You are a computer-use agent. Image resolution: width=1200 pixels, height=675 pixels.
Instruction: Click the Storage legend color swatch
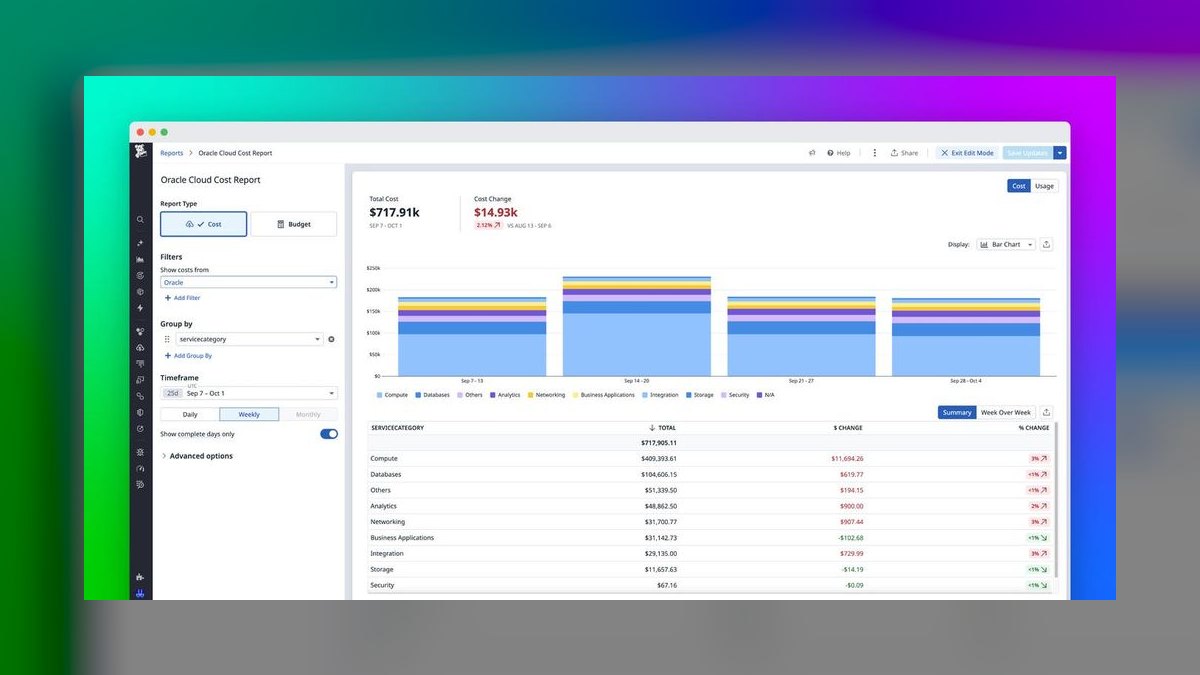click(x=688, y=395)
